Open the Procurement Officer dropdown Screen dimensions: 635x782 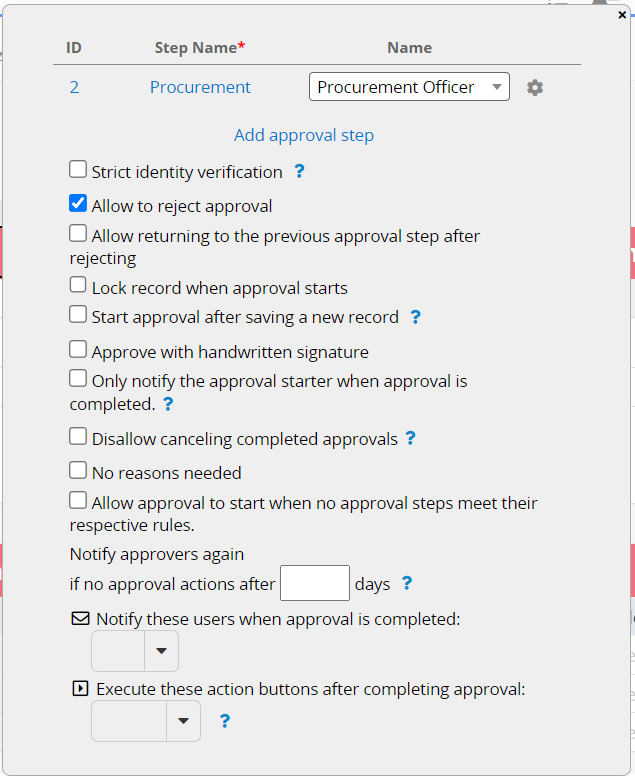coord(409,87)
